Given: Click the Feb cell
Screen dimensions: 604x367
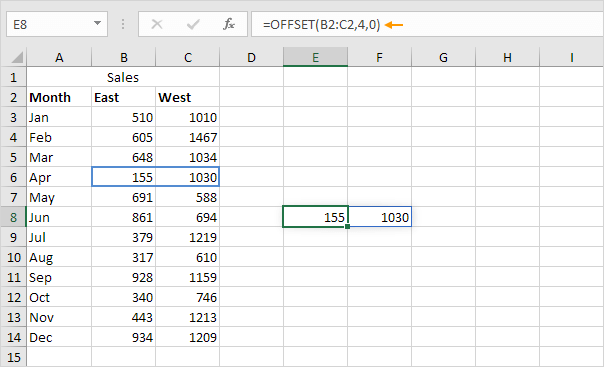Looking at the screenshot, I should click(59, 137).
